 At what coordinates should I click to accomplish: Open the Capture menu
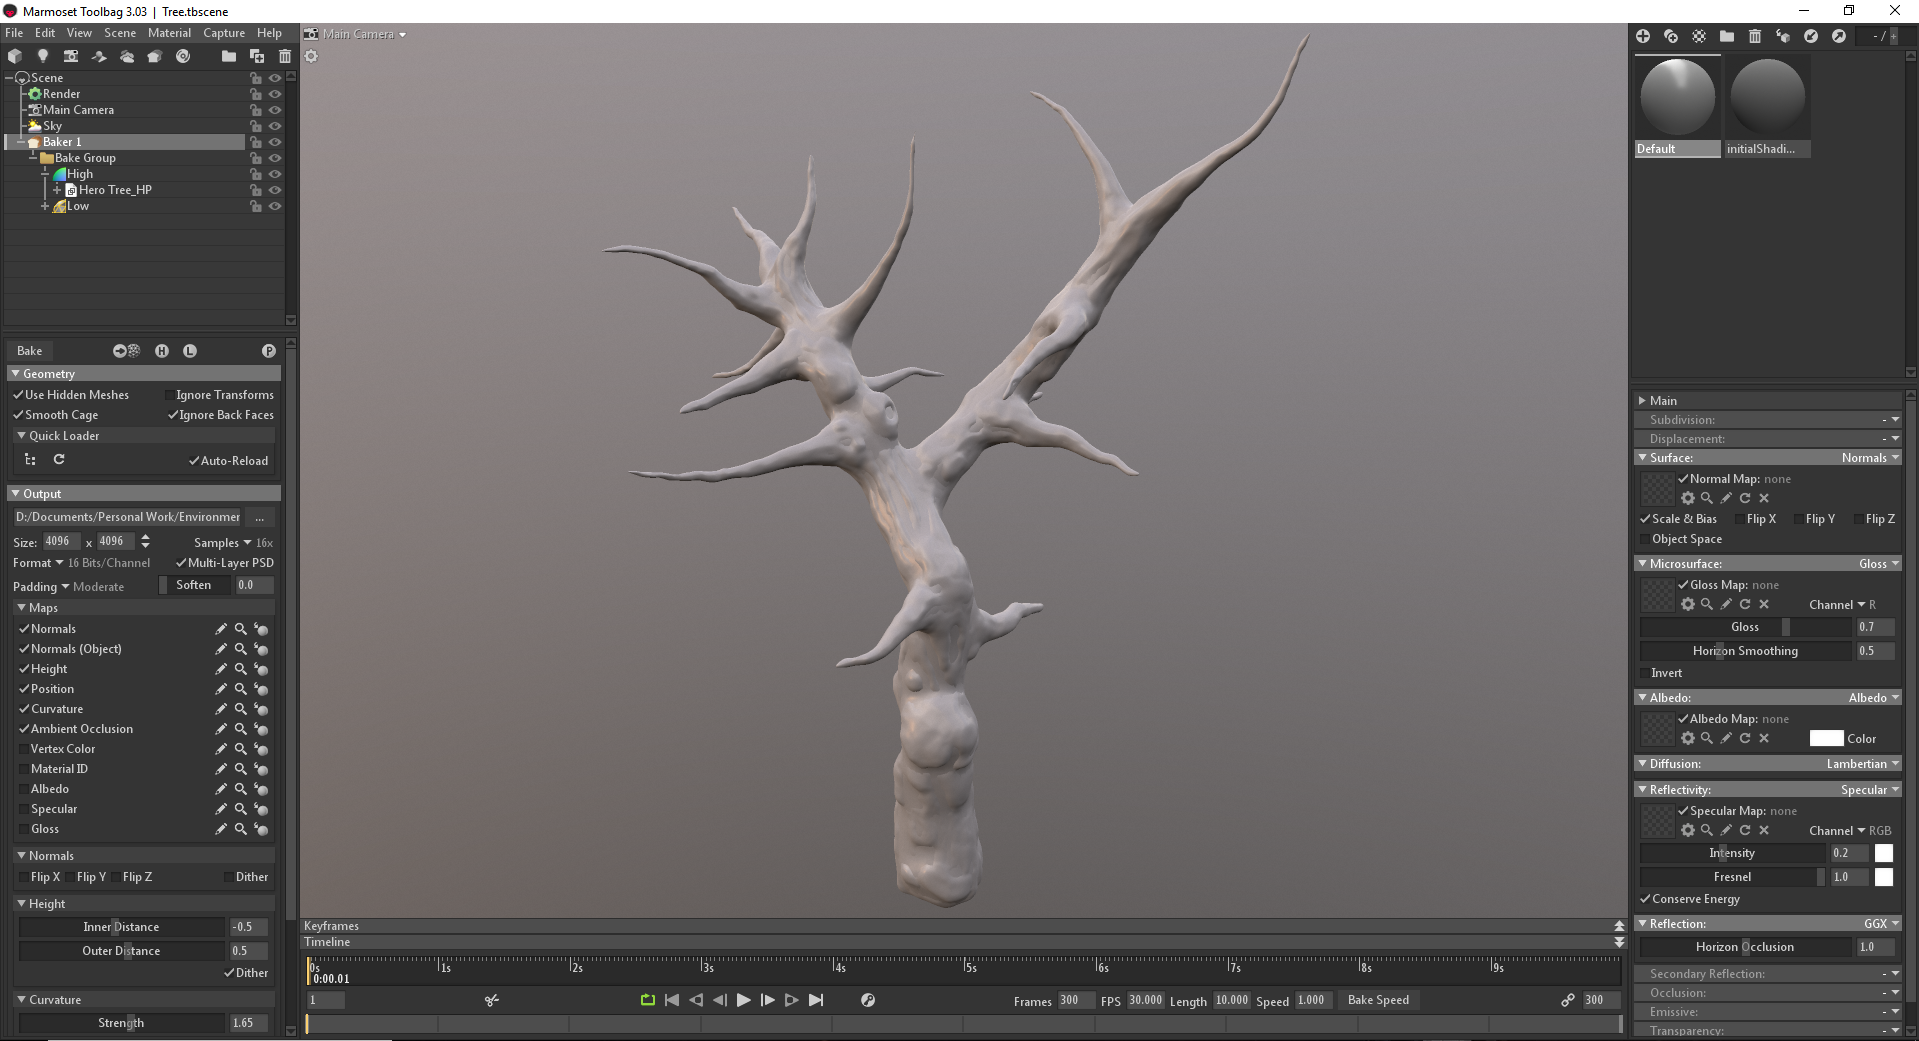pos(223,33)
